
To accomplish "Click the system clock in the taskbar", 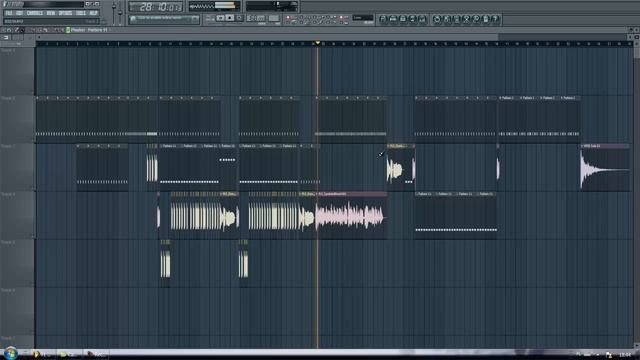I will [x=624, y=355].
